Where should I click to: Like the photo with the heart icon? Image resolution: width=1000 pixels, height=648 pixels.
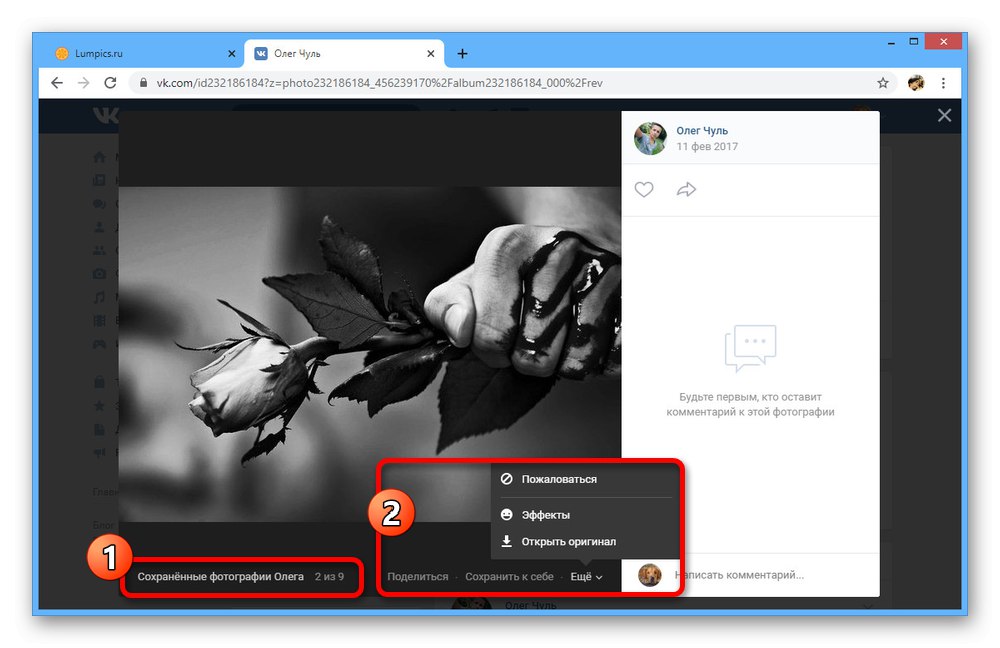pos(643,189)
